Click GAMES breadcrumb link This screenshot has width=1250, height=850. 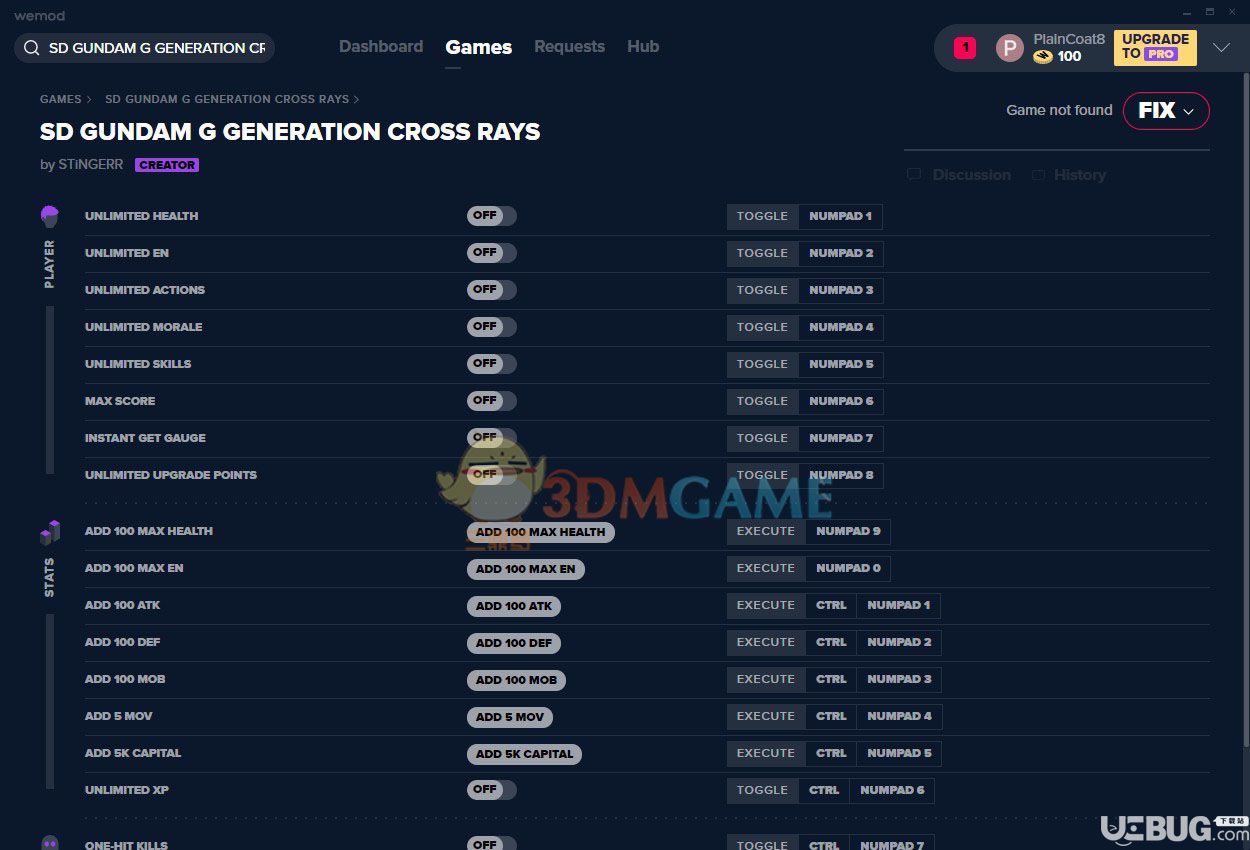61,99
